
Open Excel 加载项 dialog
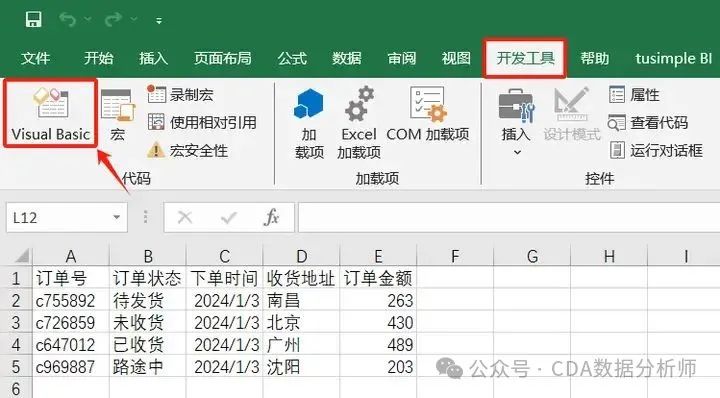point(359,123)
